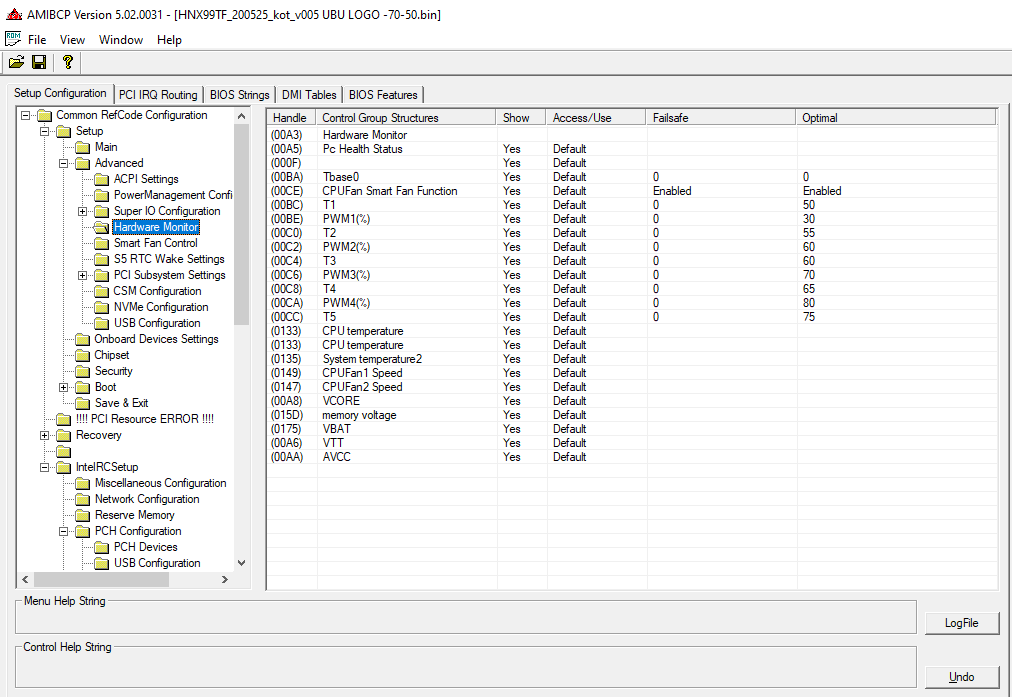The height and width of the screenshot is (697, 1012).
Task: Click the folder icon of Security
Action: [x=82, y=371]
